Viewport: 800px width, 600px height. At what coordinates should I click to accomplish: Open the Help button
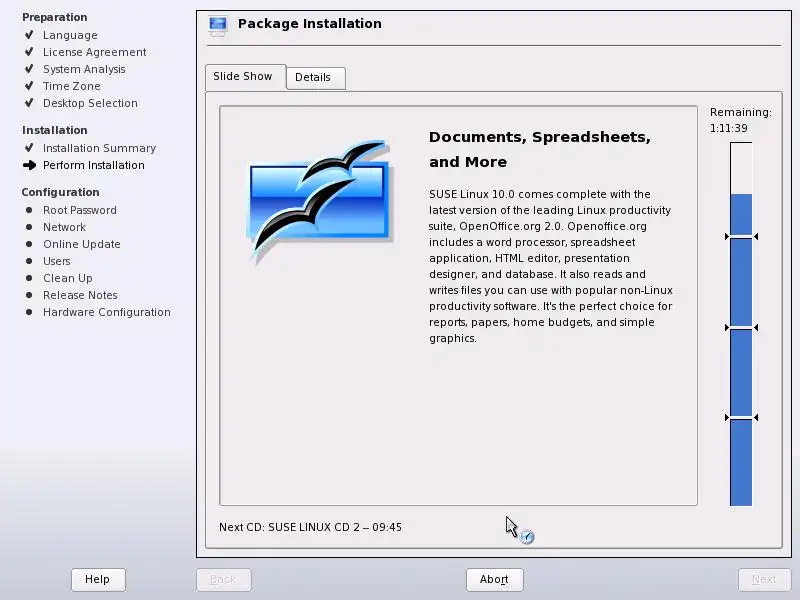[x=98, y=580]
